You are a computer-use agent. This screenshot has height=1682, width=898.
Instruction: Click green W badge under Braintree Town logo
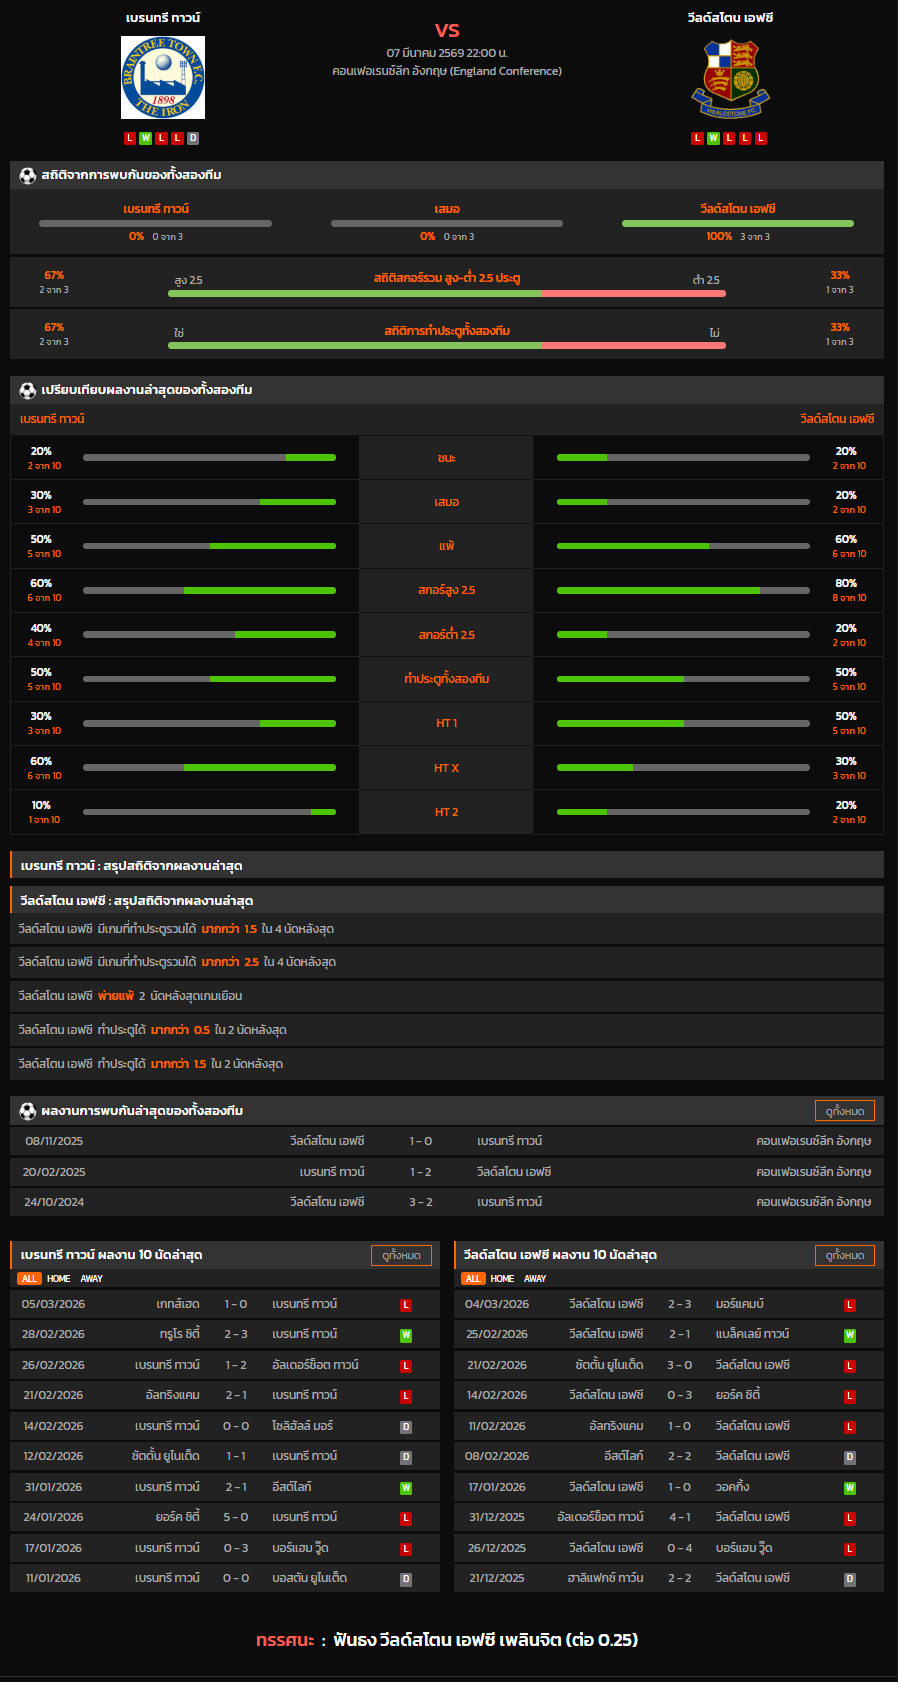(x=146, y=138)
